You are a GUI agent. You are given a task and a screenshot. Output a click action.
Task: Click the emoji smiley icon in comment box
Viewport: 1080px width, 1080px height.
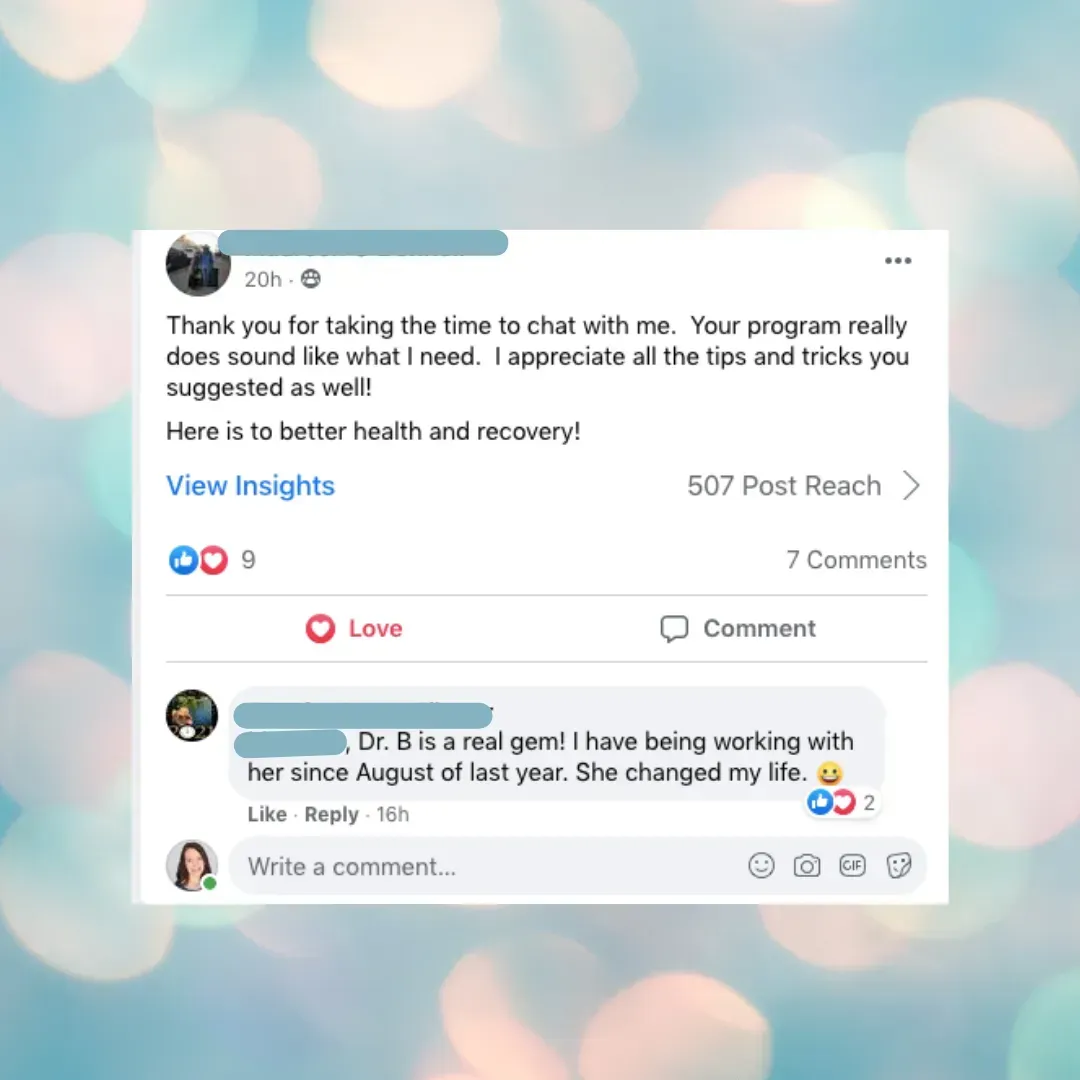[x=761, y=865]
